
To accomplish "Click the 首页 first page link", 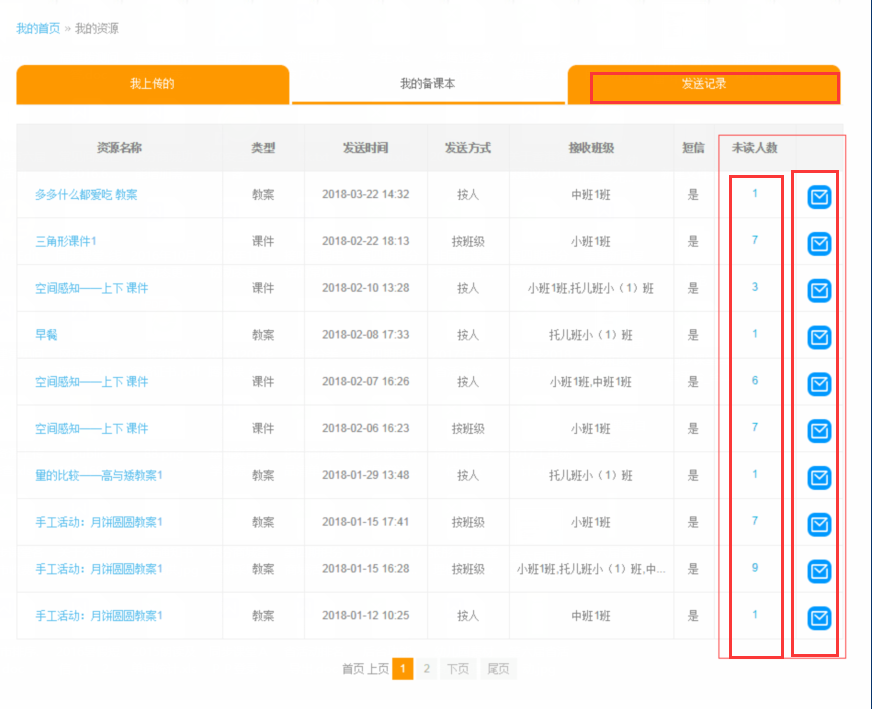I will tap(352, 669).
